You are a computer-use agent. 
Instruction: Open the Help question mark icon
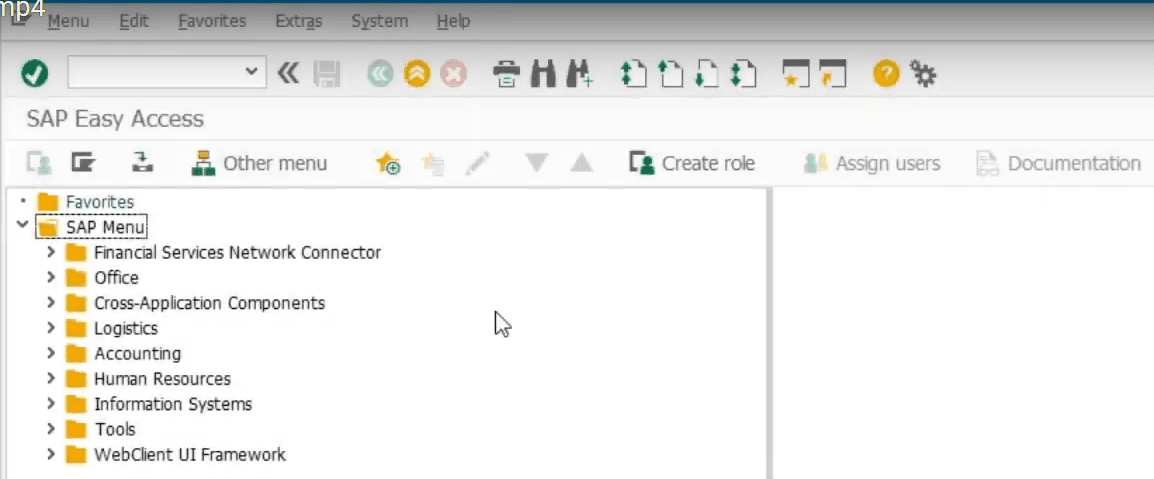(x=886, y=73)
